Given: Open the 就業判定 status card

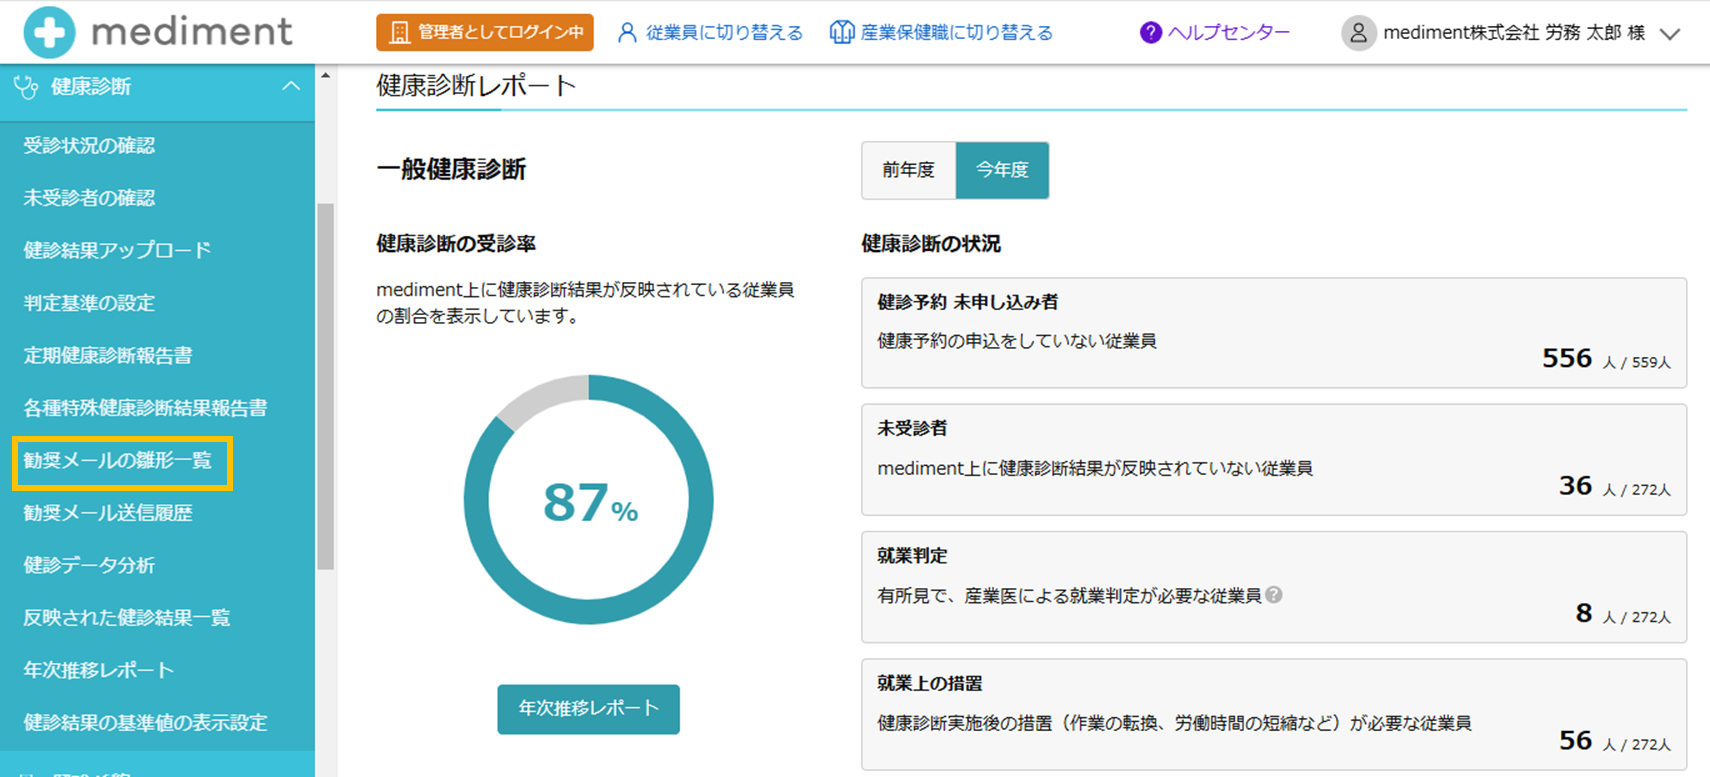Looking at the screenshot, I should (1274, 587).
